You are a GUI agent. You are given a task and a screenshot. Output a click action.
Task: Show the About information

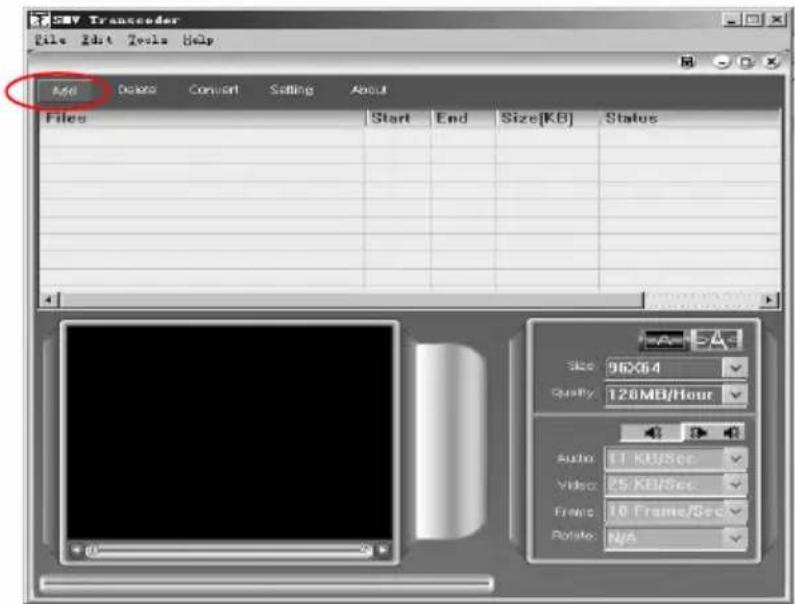(369, 90)
